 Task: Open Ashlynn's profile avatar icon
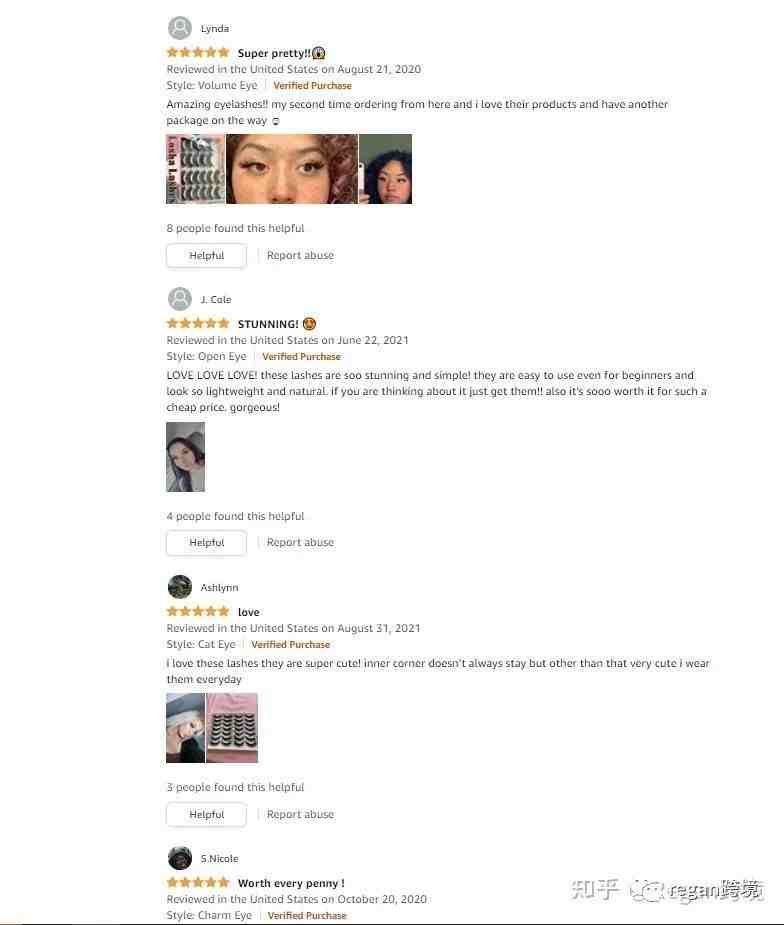coord(180,586)
